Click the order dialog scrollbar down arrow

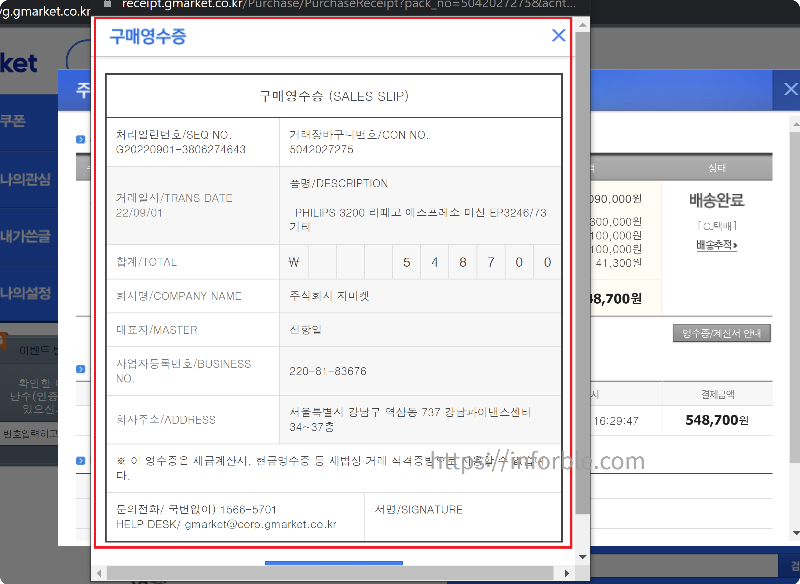point(795,534)
